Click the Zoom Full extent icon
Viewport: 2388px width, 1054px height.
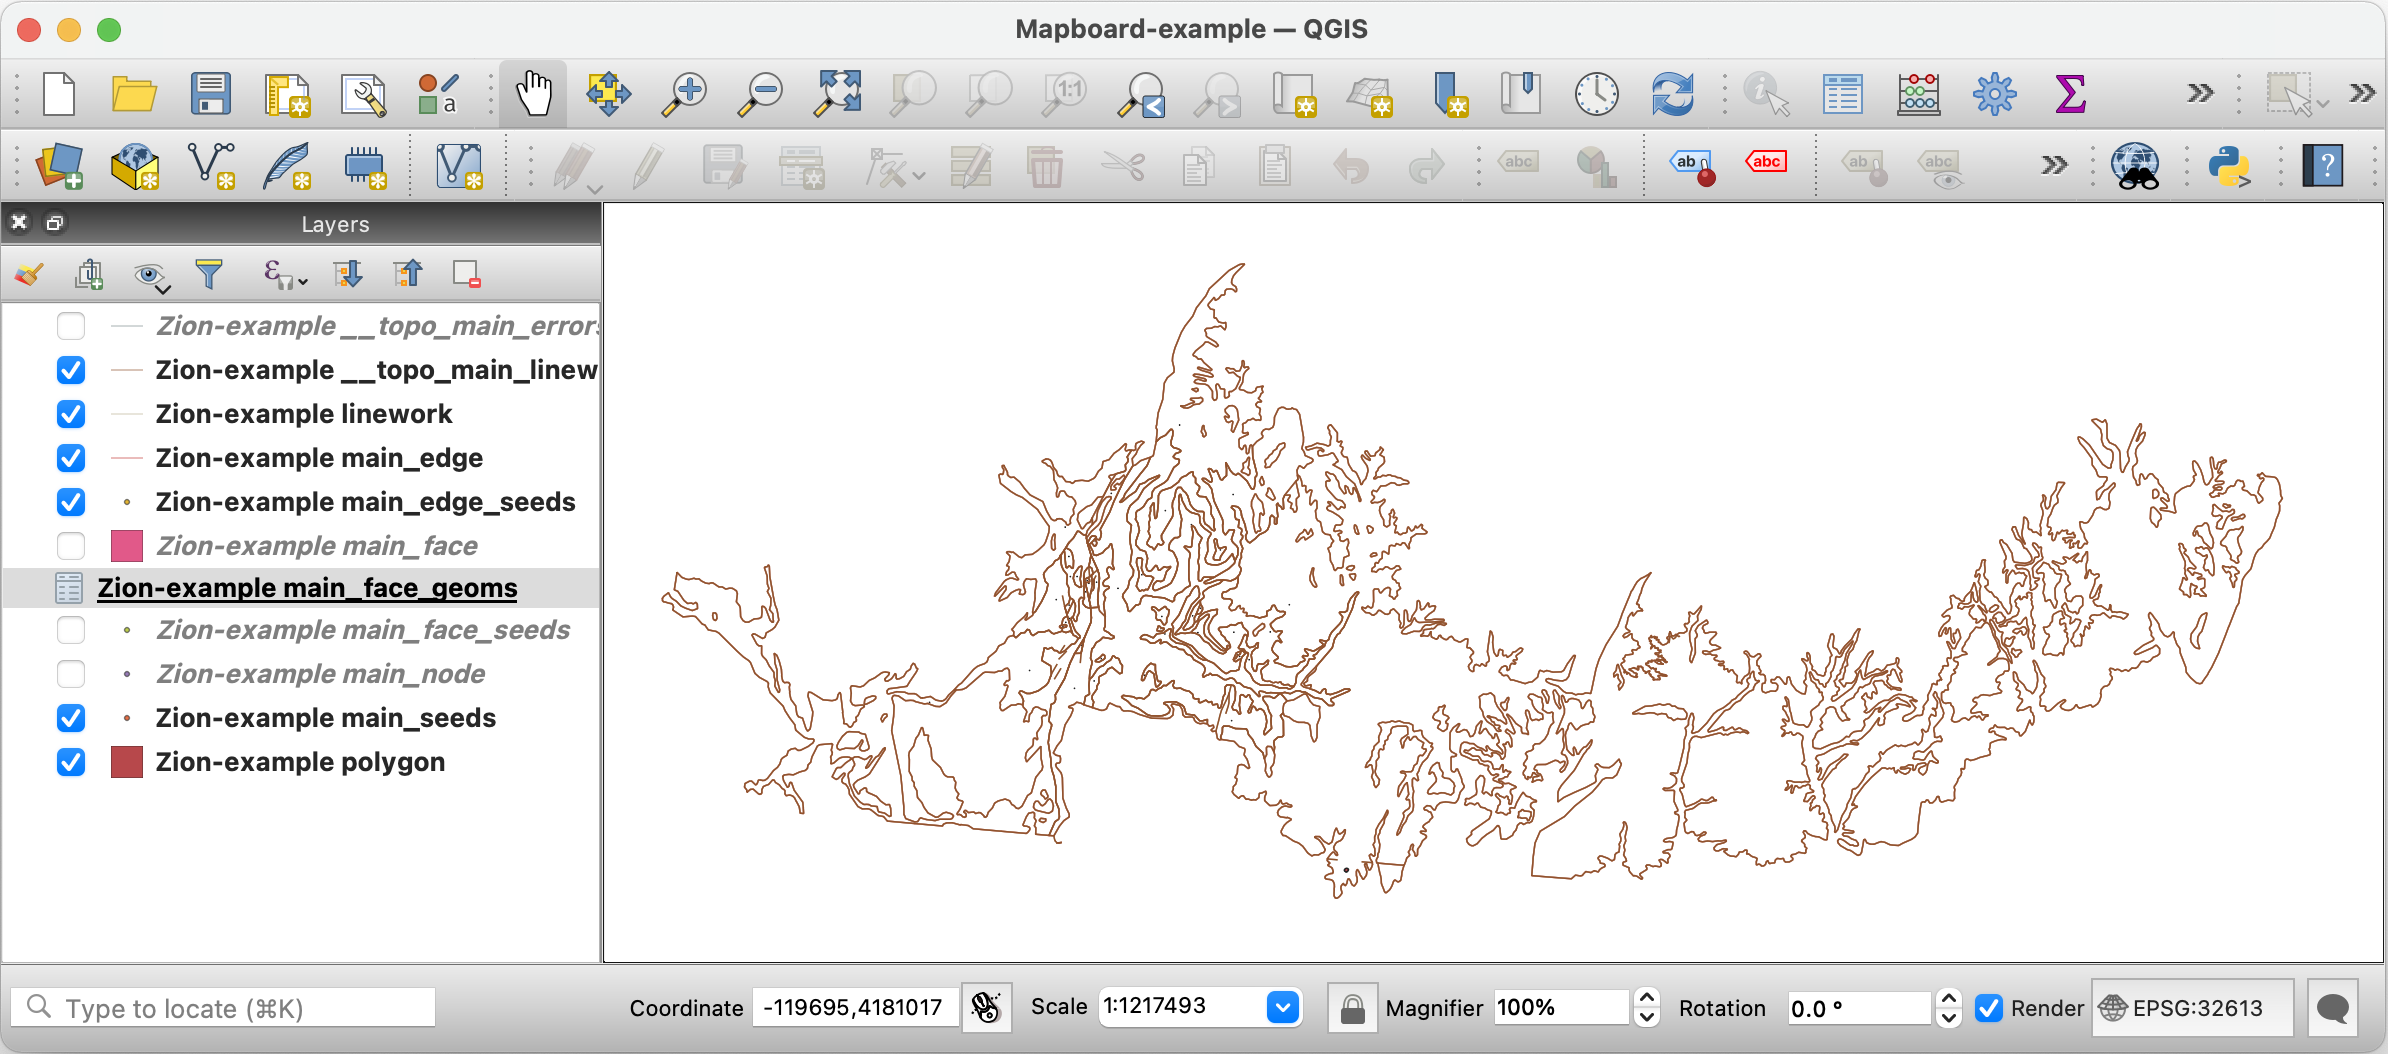point(837,94)
